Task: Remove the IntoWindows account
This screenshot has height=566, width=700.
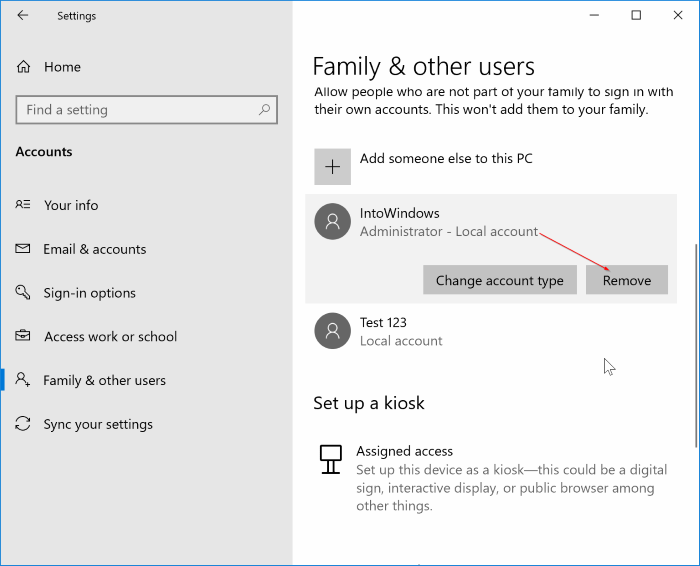Action: pyautogui.click(x=627, y=280)
